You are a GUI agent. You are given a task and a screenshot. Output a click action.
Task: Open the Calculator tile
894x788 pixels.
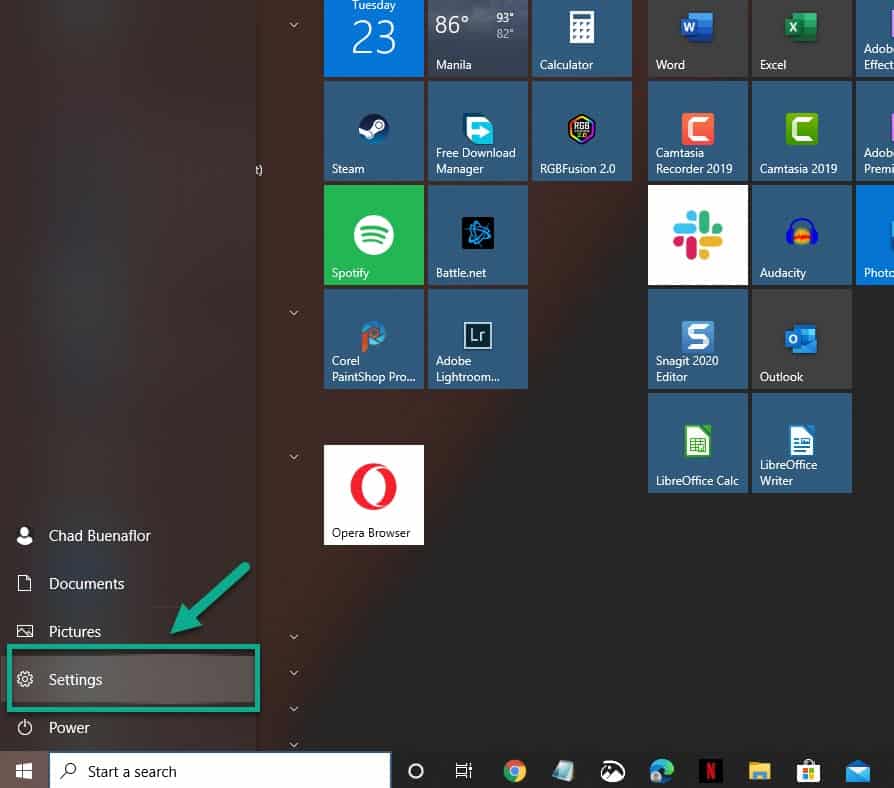(x=581, y=38)
